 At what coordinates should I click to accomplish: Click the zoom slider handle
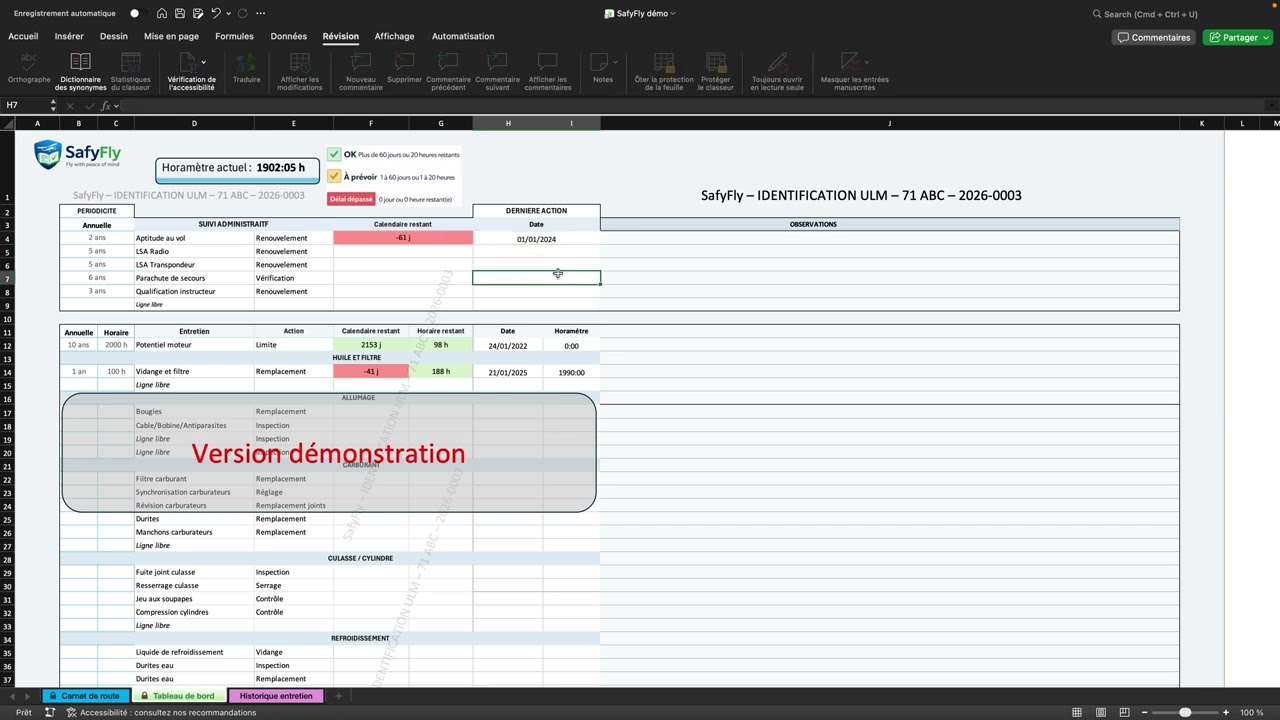coord(1185,712)
